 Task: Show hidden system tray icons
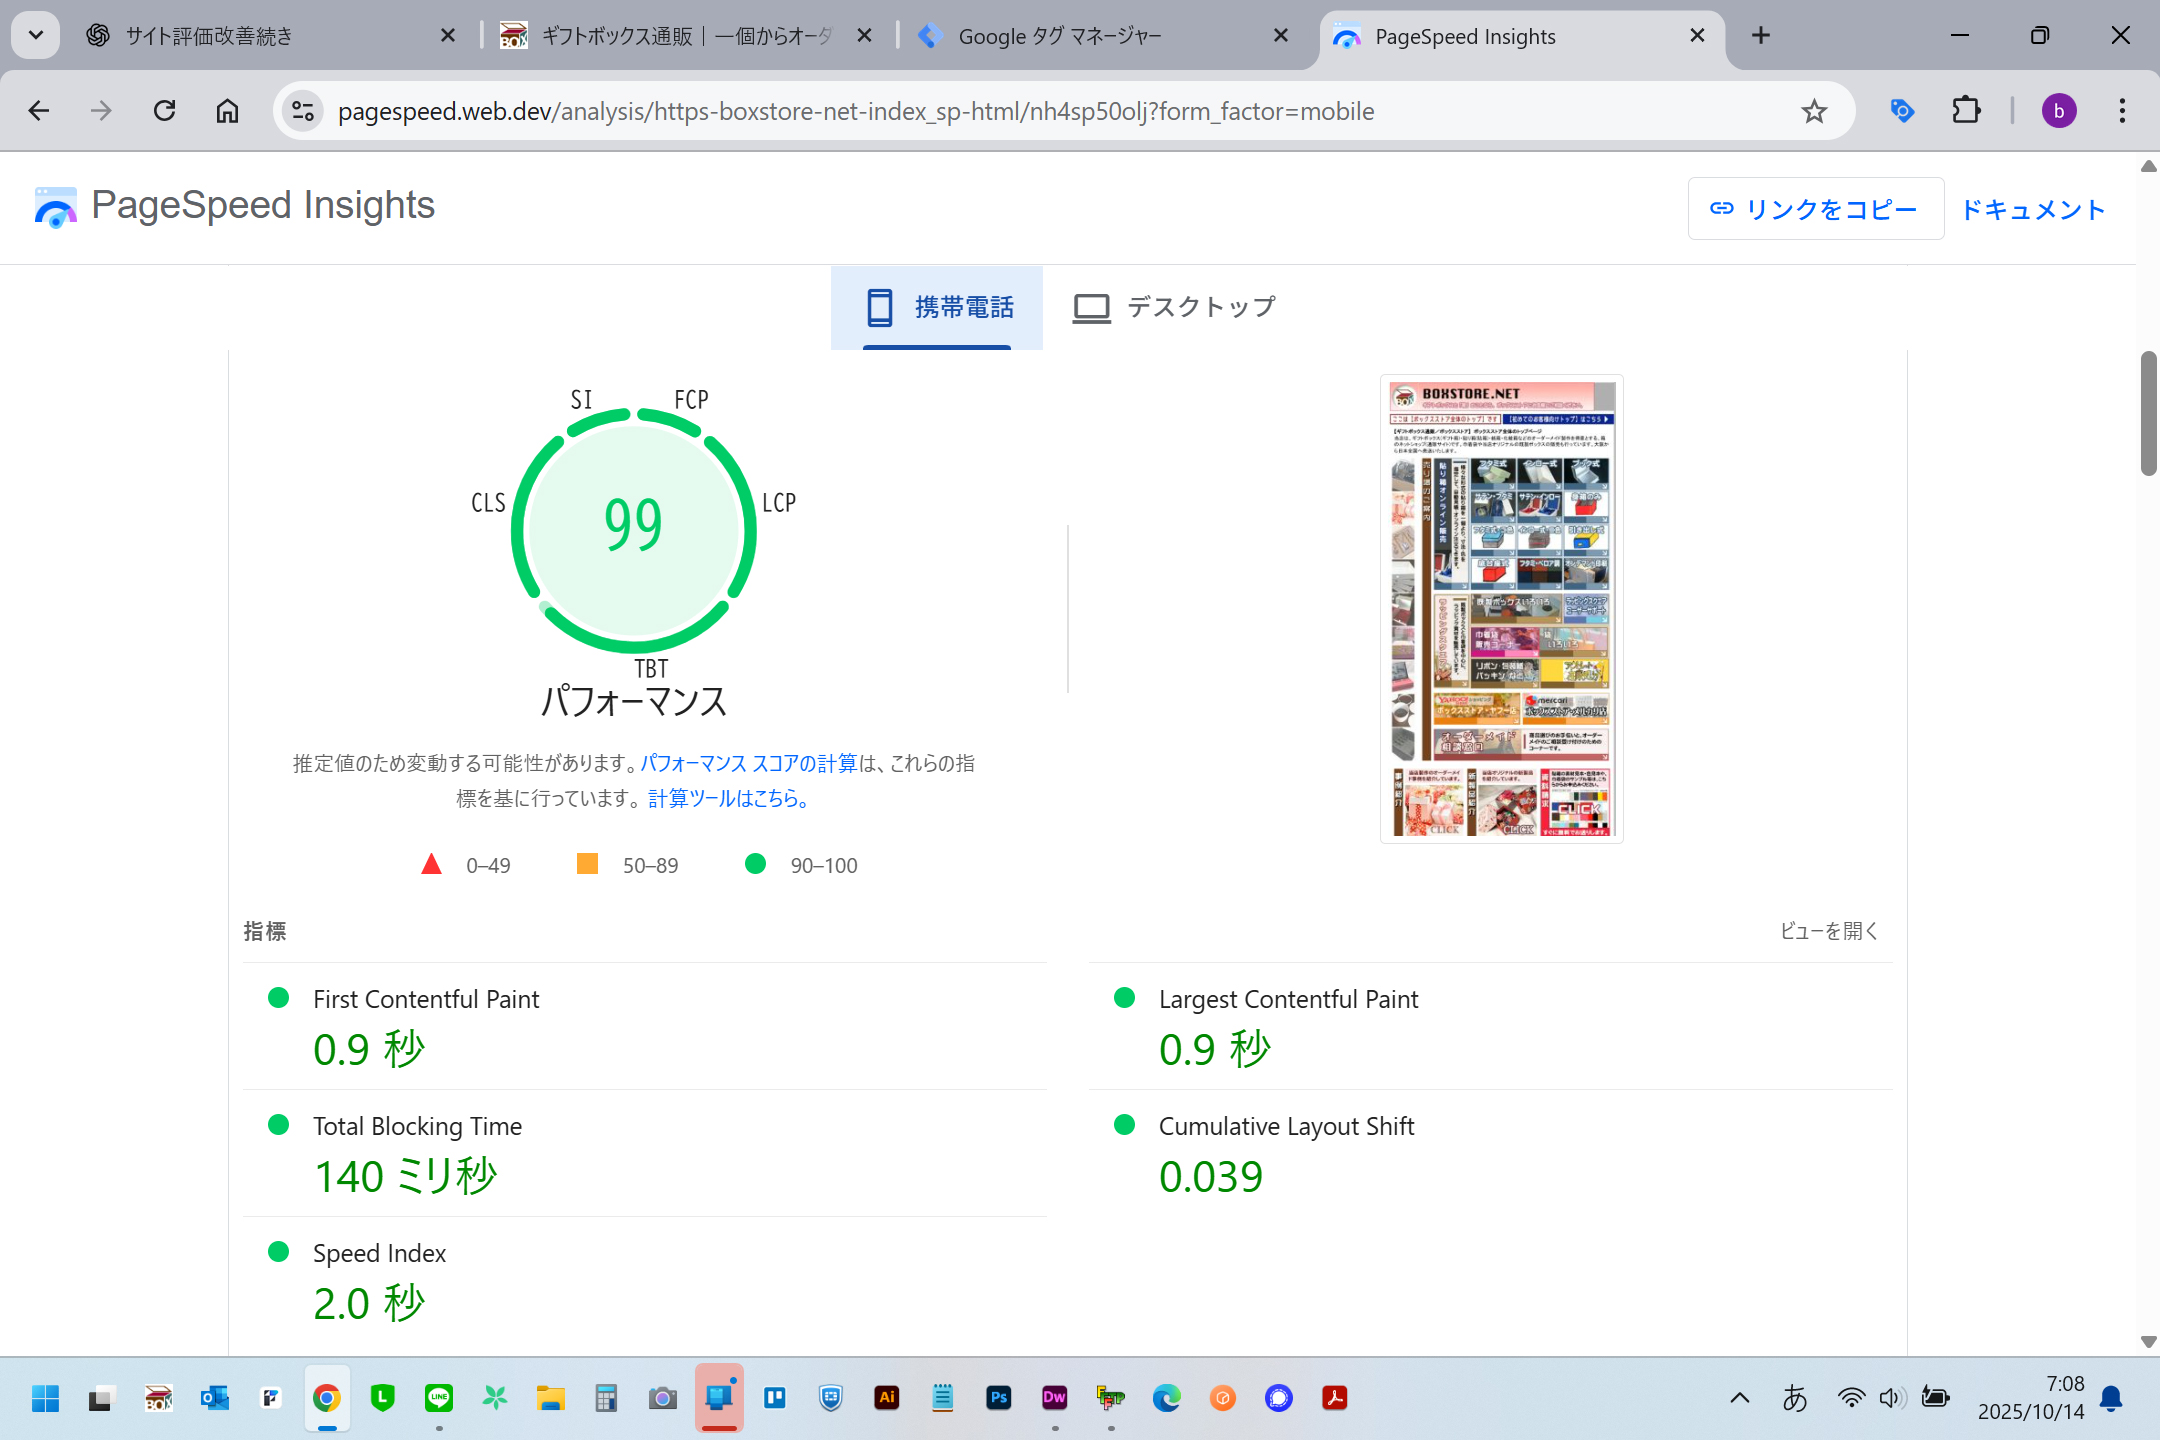click(x=1740, y=1398)
